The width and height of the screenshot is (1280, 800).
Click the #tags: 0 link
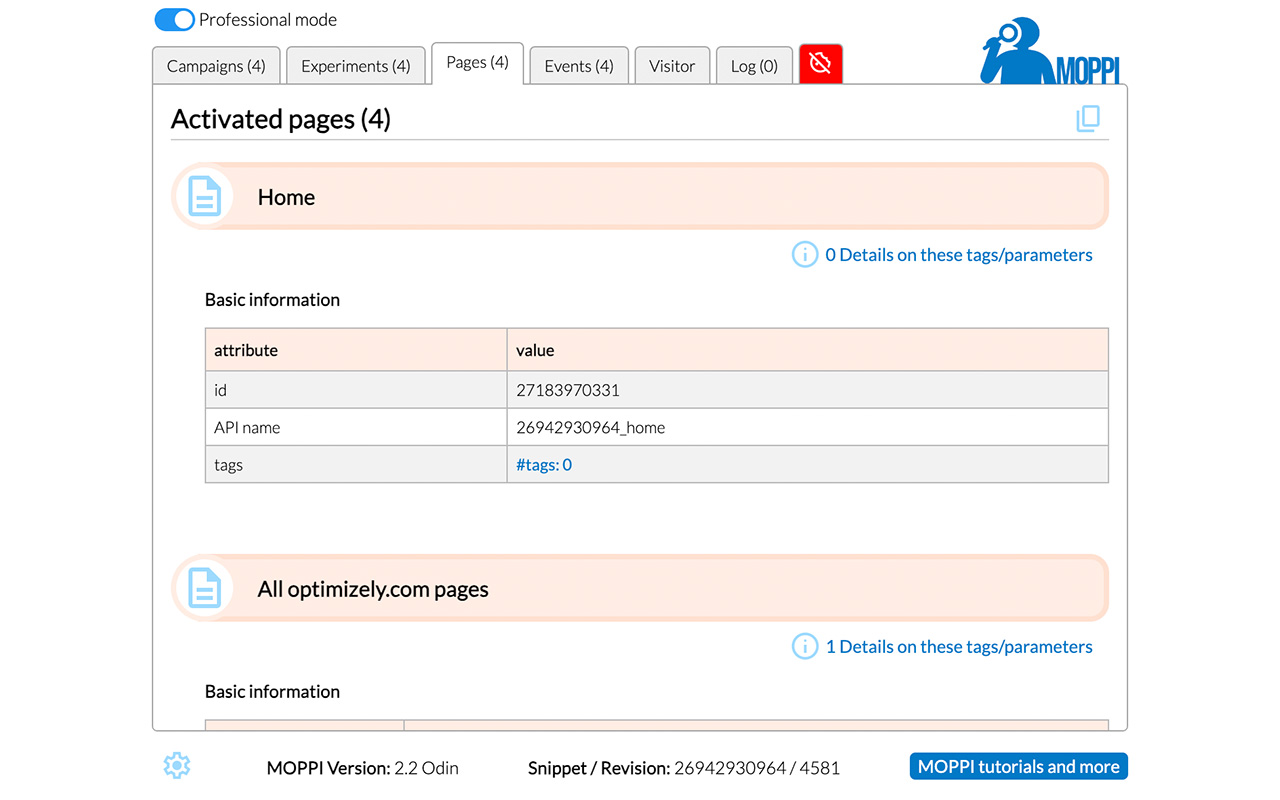(x=543, y=464)
